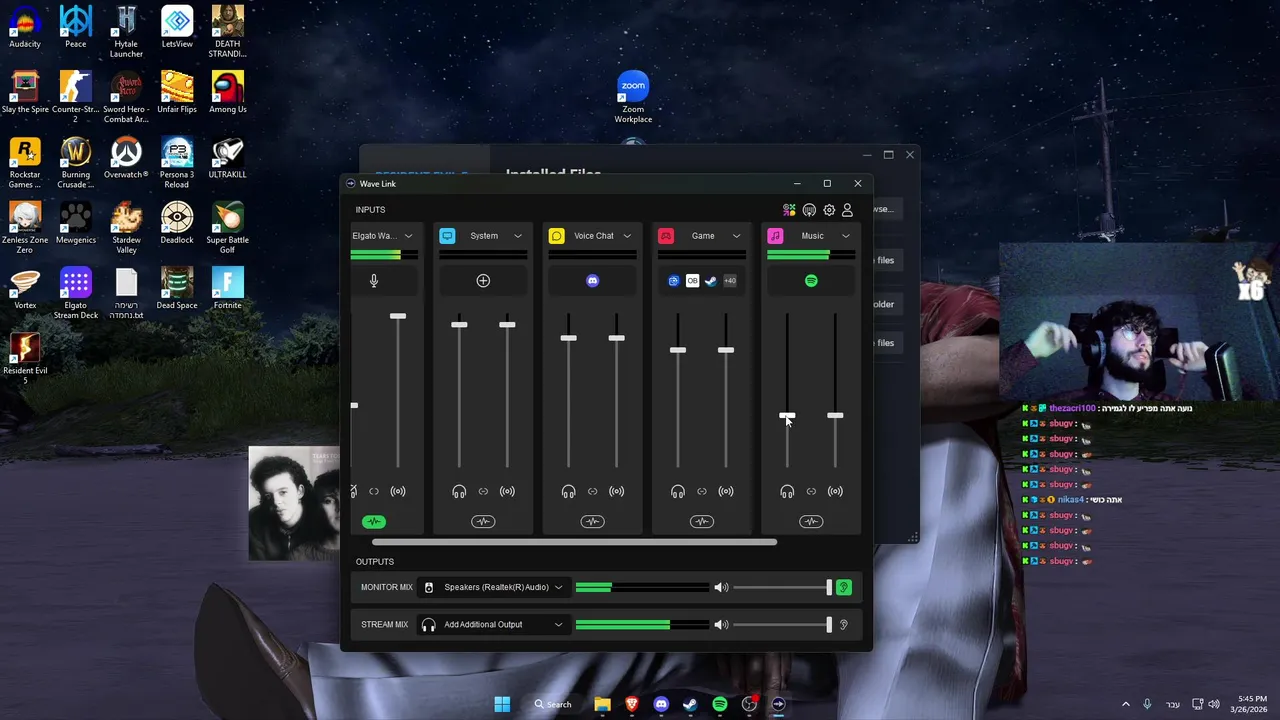Click the microphone globe icon near settings
1280x720 pixels.
[809, 210]
